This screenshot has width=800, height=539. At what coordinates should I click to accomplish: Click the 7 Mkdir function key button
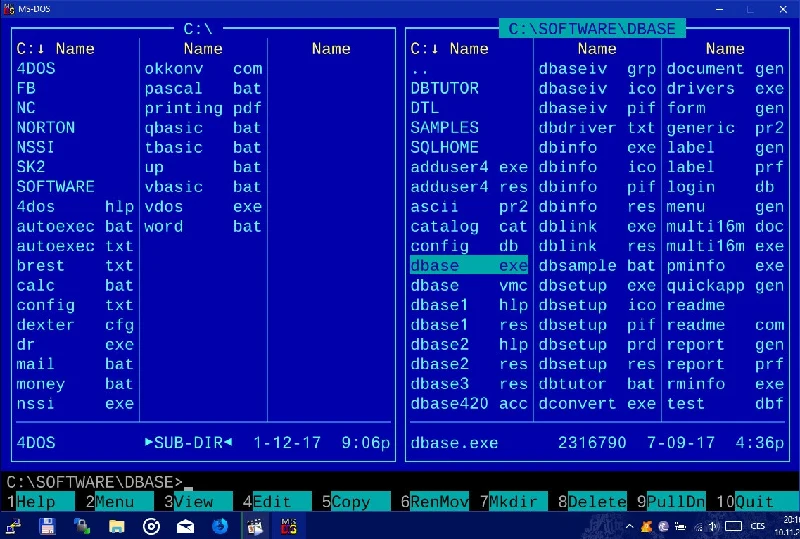(513, 502)
